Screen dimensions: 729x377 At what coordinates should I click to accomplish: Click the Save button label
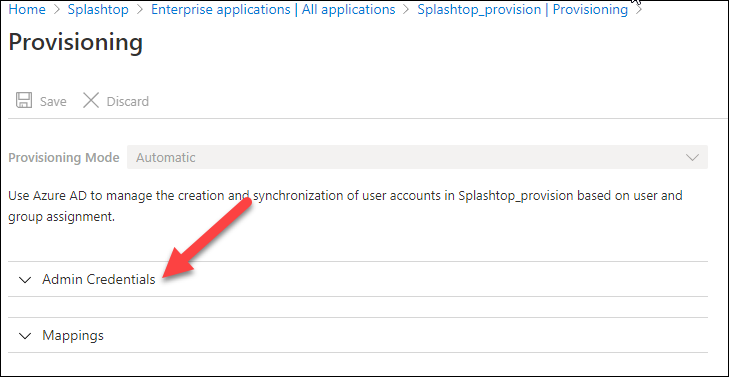pyautogui.click(x=53, y=101)
